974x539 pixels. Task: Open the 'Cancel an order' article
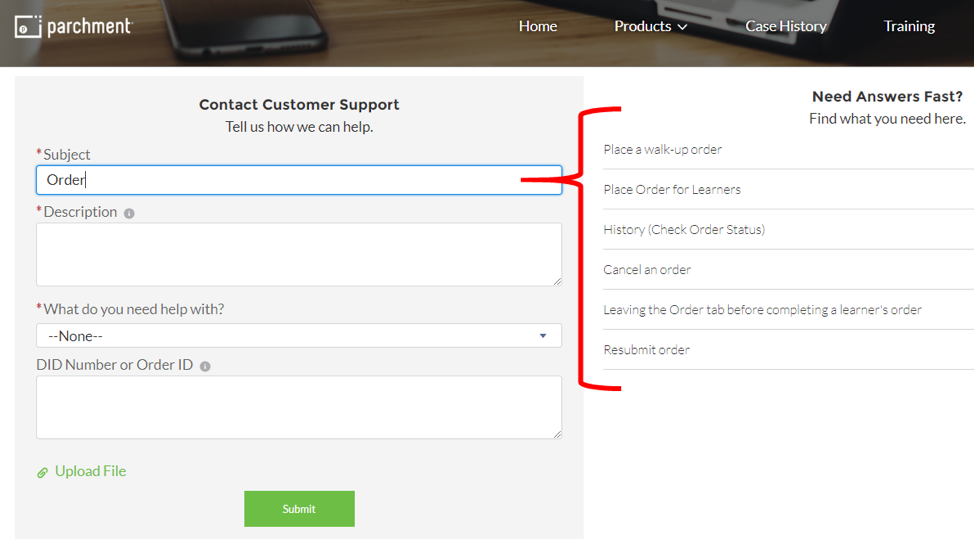pos(647,269)
